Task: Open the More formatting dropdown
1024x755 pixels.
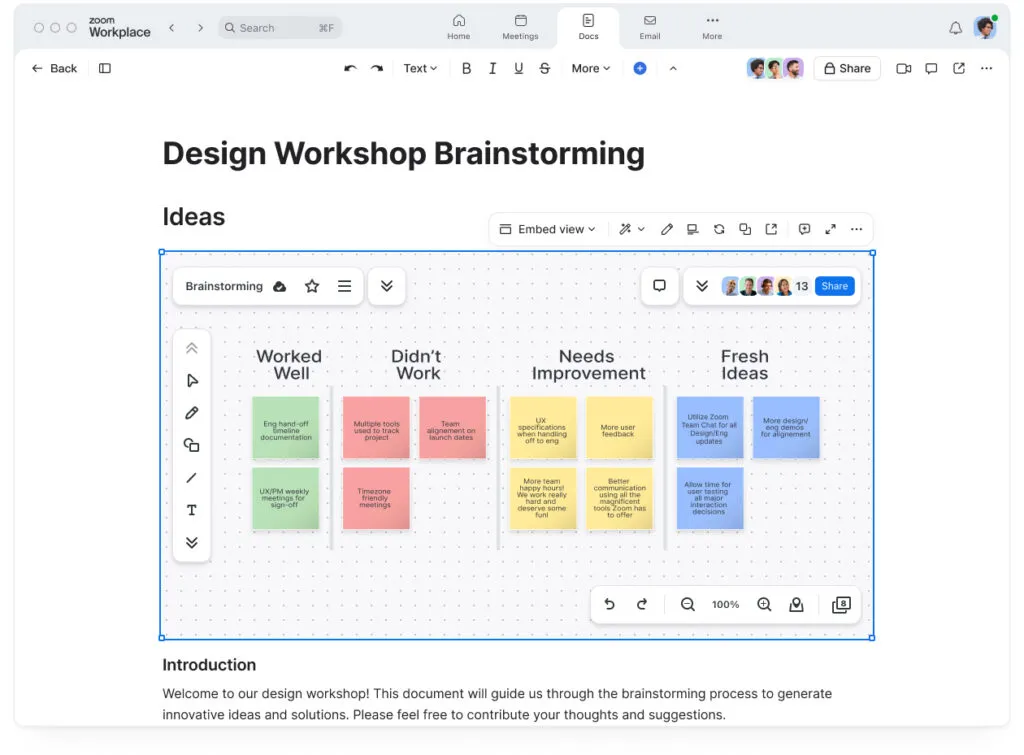Action: 590,69
